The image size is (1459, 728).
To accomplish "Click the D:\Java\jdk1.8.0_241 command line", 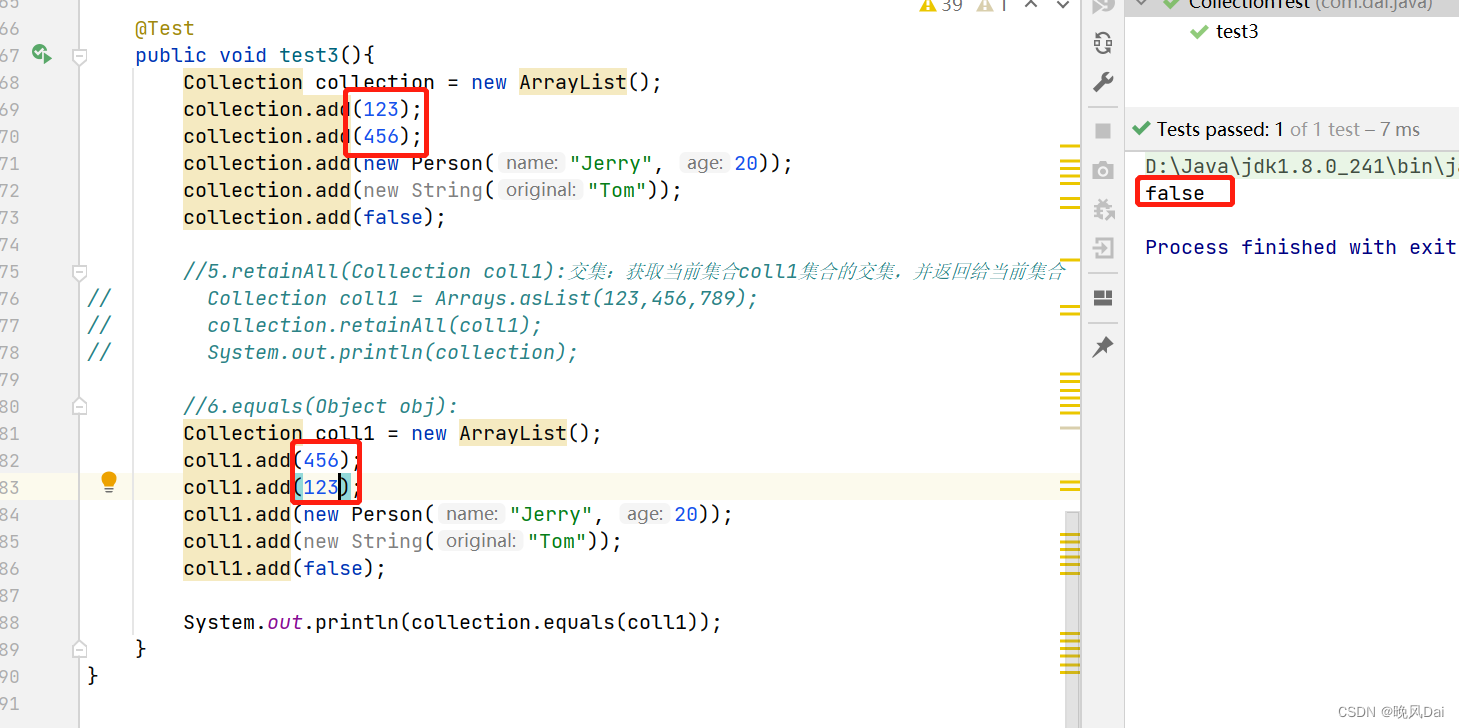I will (1302, 166).
